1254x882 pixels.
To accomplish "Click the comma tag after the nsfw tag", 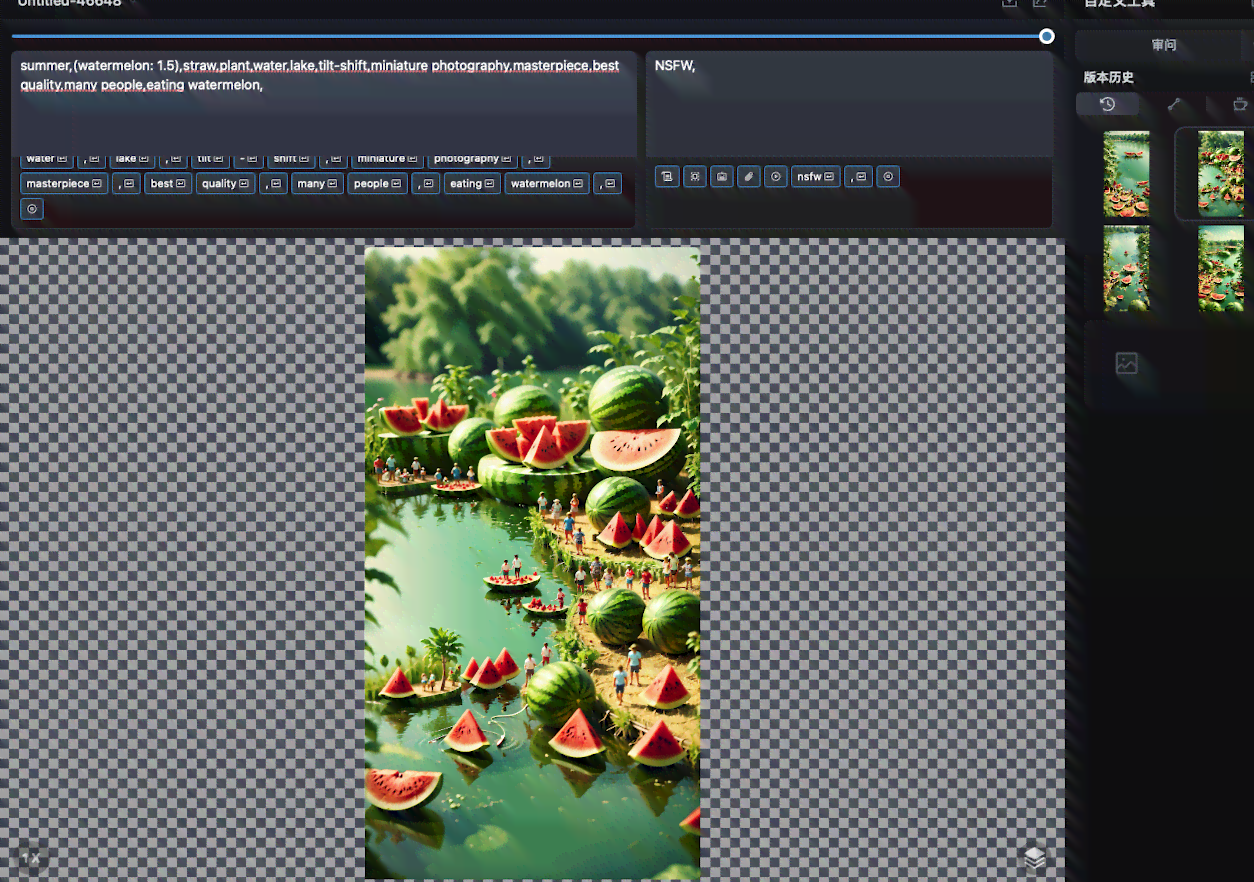I will coord(858,177).
